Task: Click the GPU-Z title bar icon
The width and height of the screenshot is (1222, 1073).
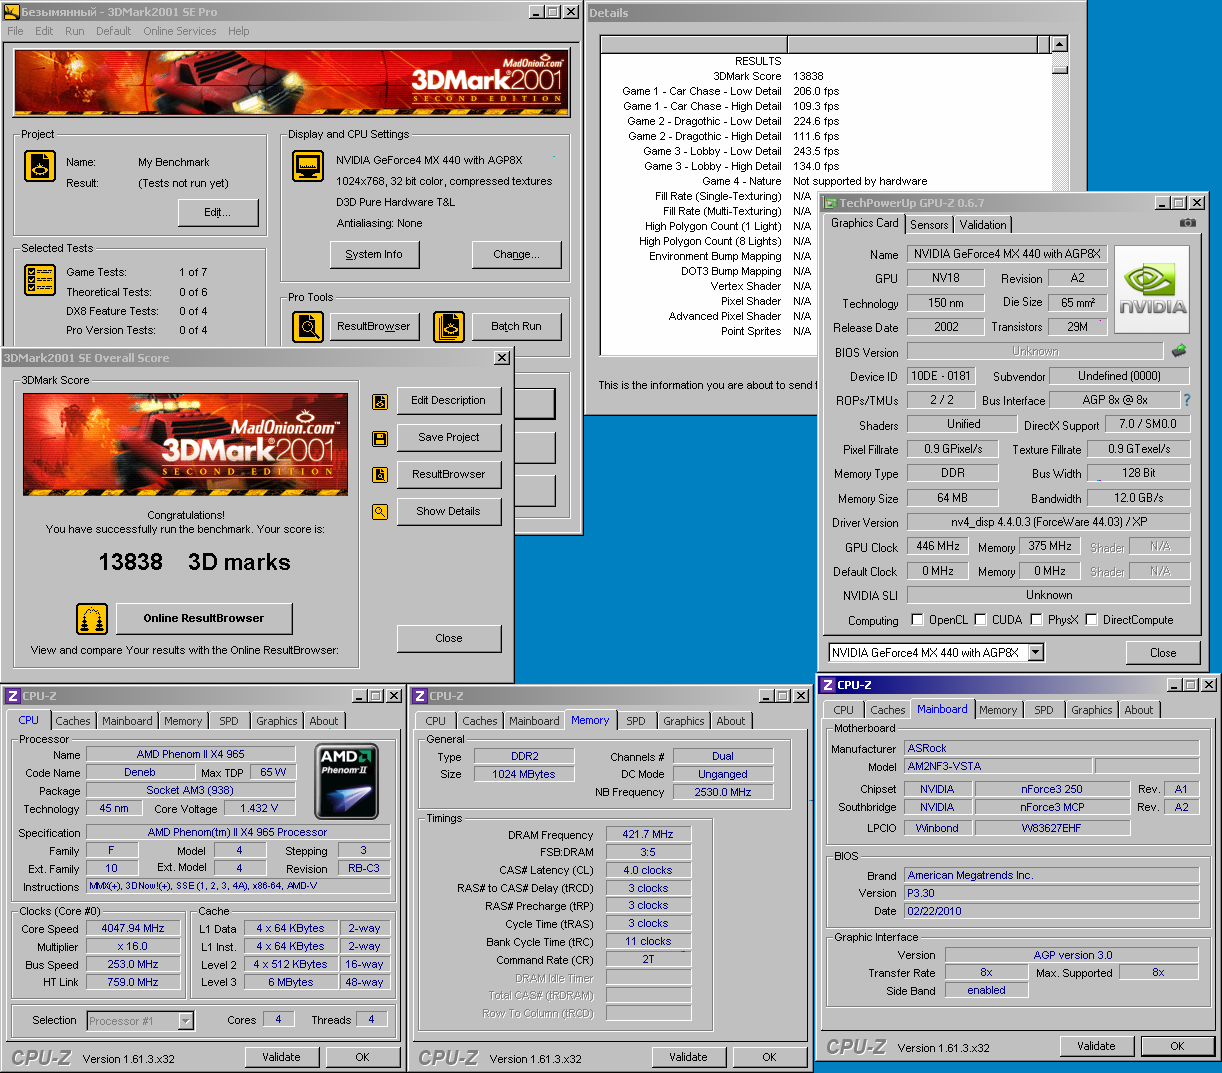Action: [830, 203]
